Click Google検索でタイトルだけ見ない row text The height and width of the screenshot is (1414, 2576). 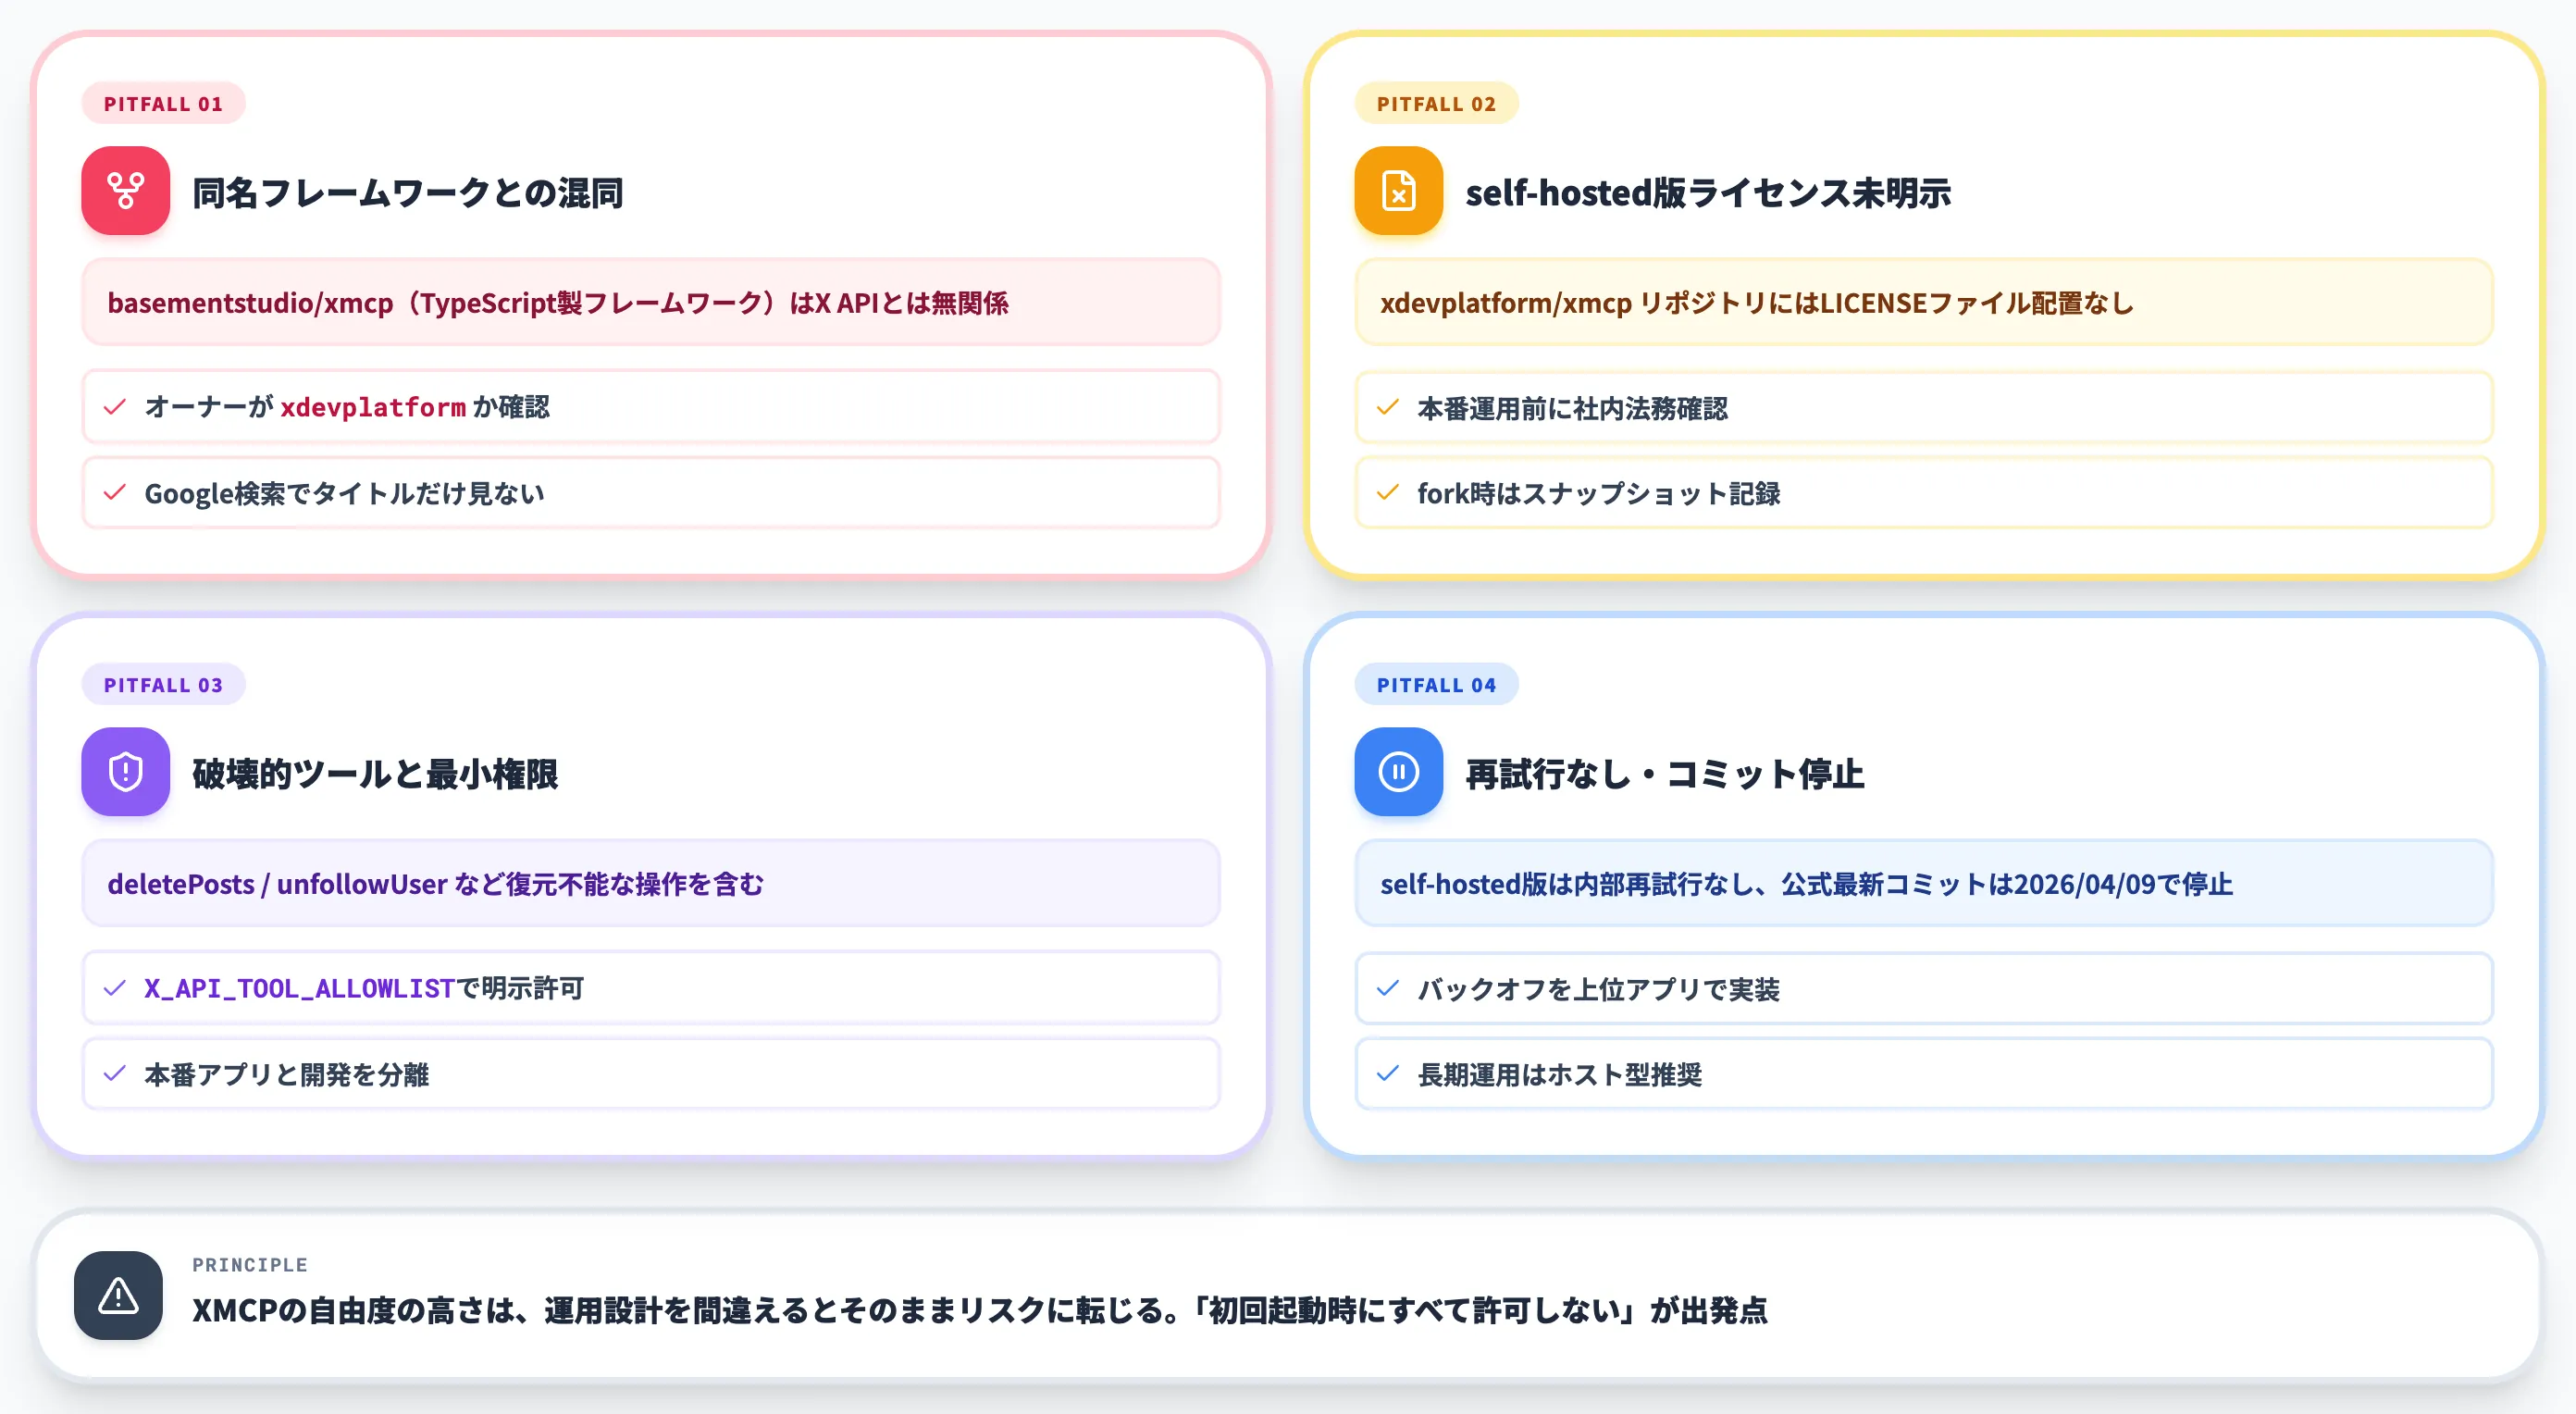point(345,493)
